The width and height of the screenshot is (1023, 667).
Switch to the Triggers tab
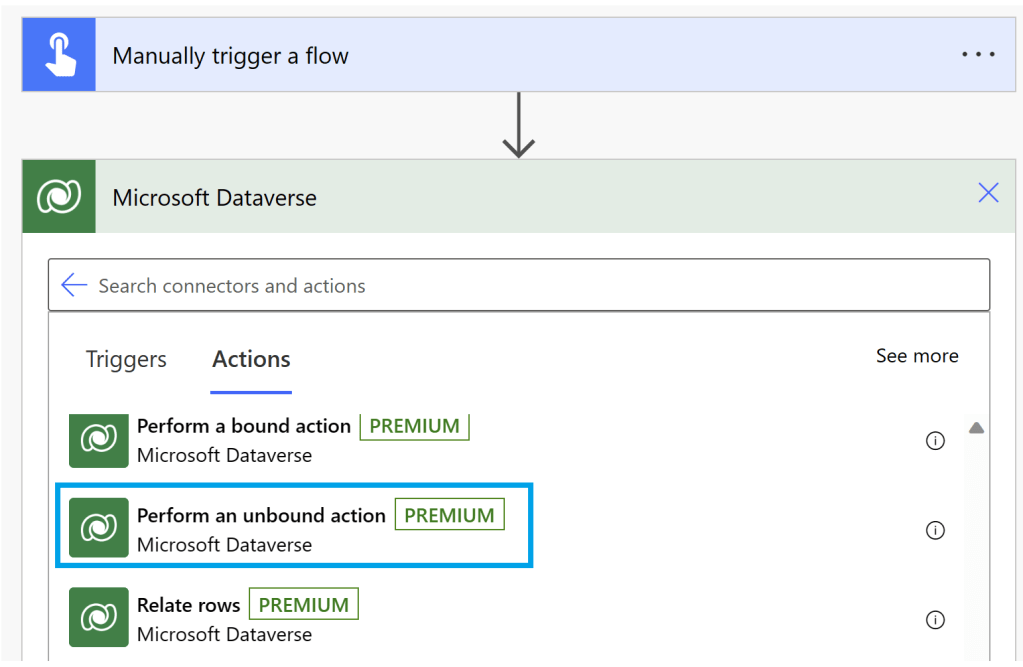[x=126, y=359]
